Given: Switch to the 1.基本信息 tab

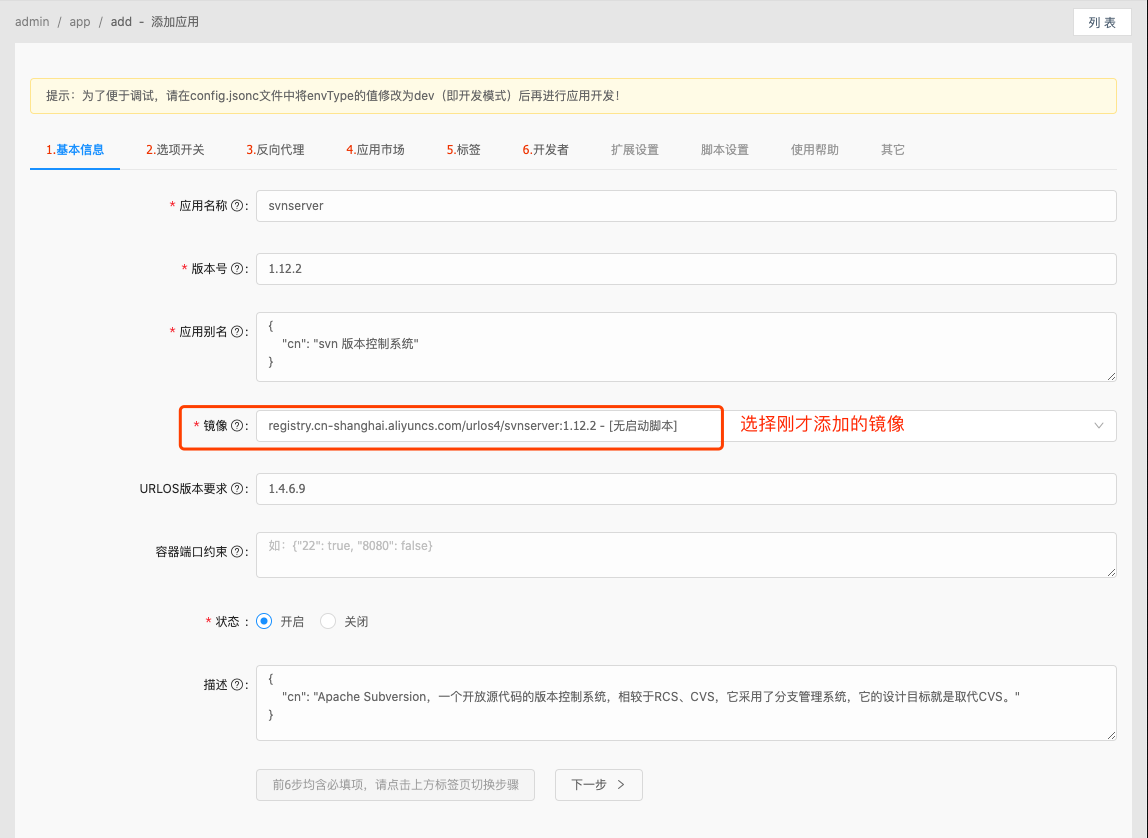Looking at the screenshot, I should [x=75, y=150].
